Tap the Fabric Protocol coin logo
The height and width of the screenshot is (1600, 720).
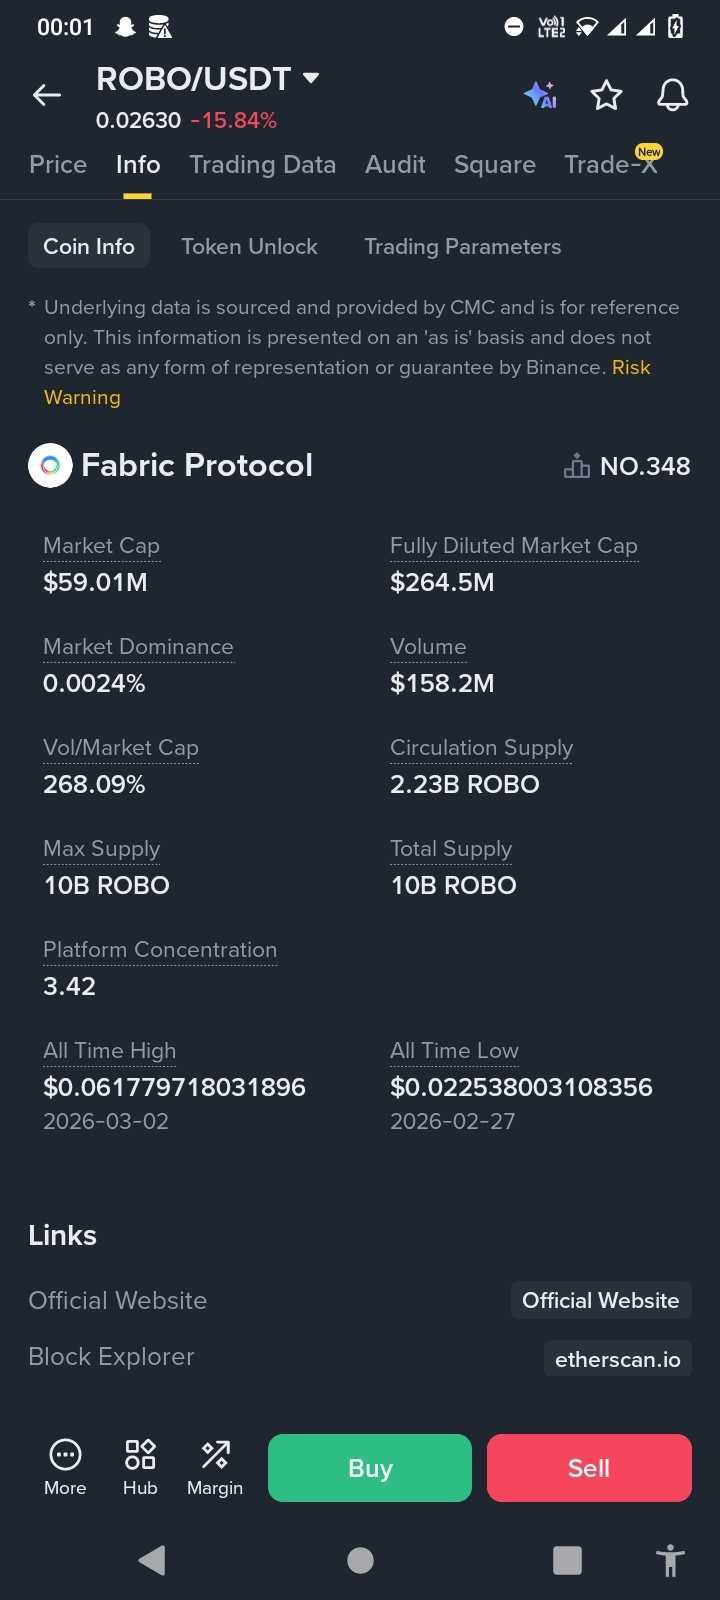[x=50, y=465]
